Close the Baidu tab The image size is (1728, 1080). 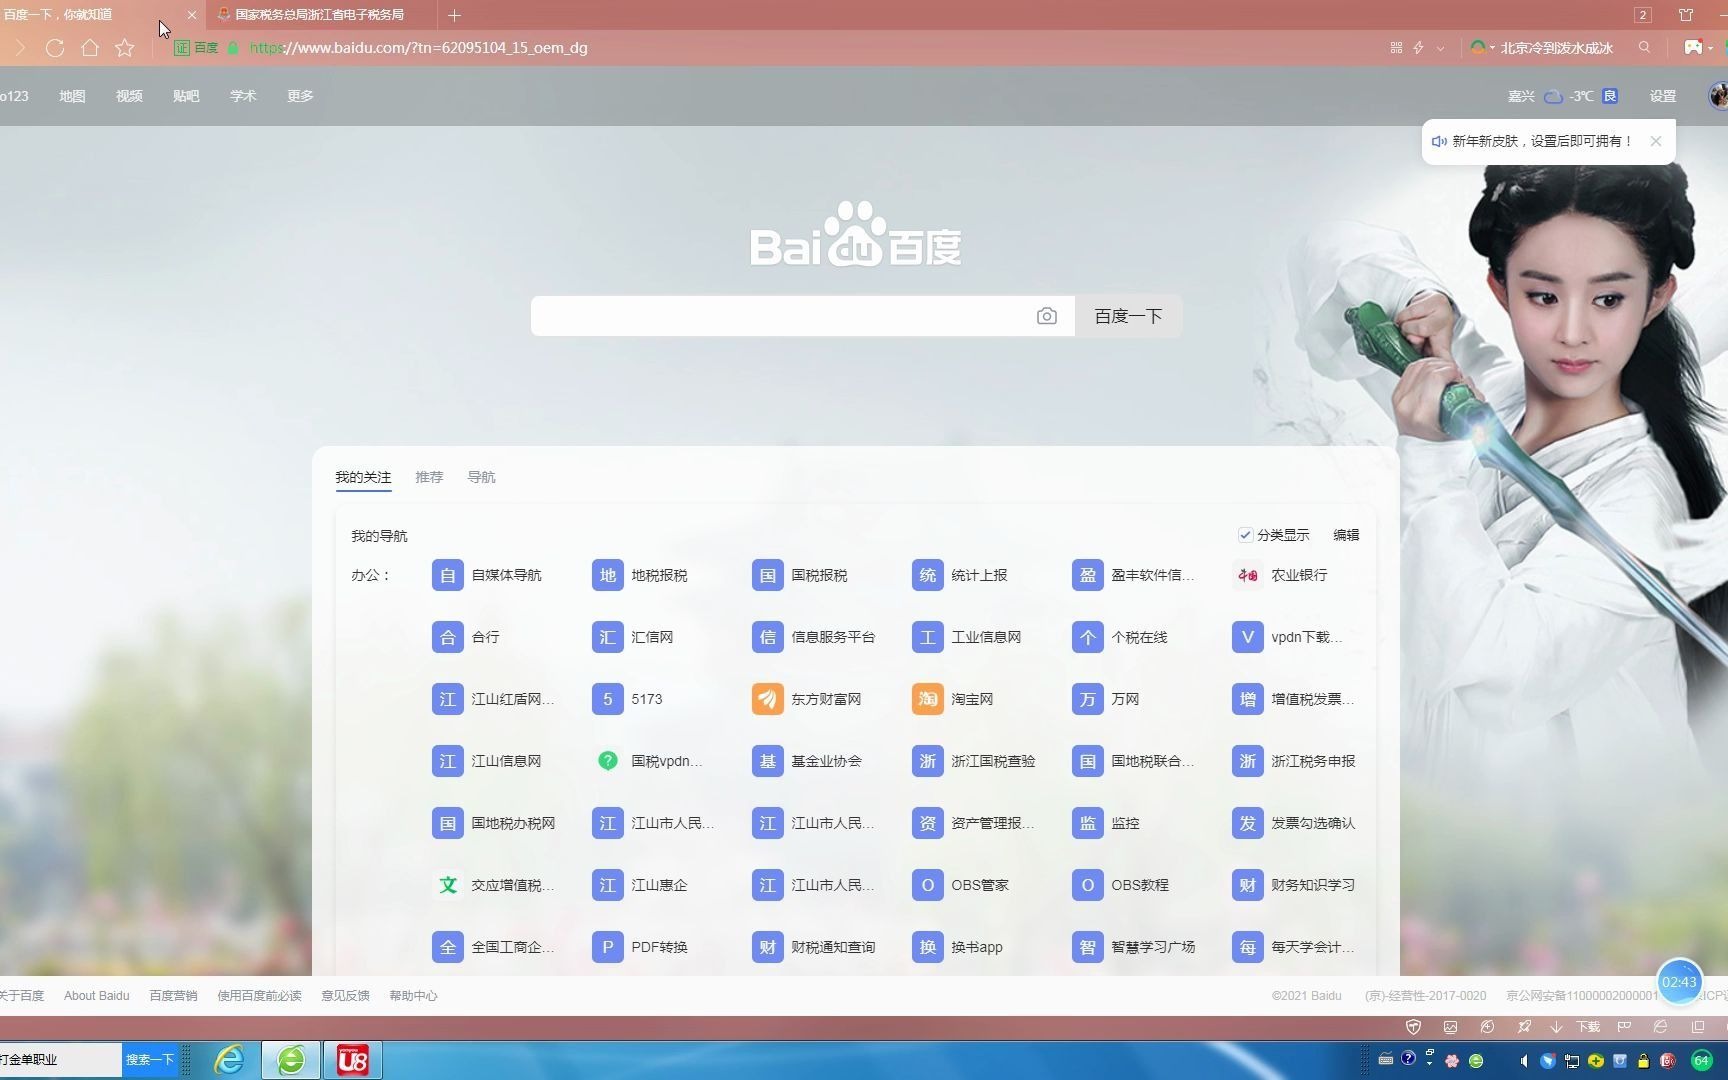pyautogui.click(x=192, y=15)
